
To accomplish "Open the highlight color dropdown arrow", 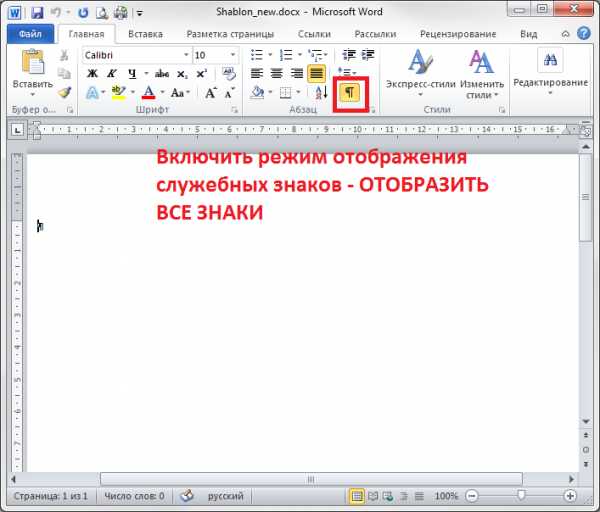I will [132, 93].
